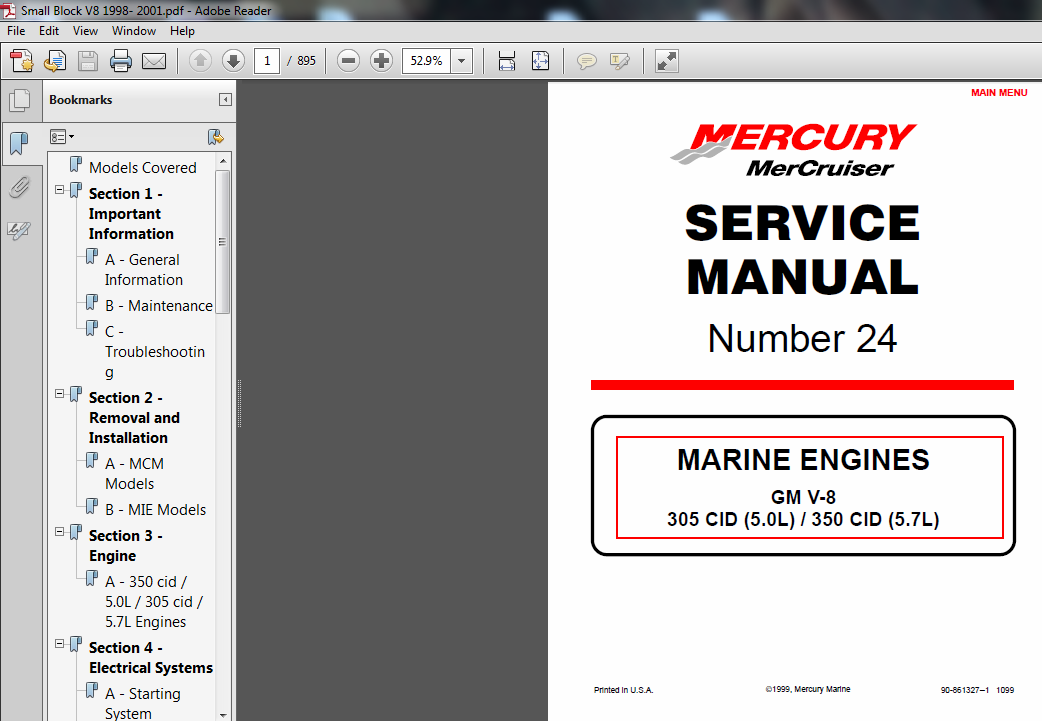This screenshot has width=1042, height=721.
Task: Click the Open file icon in toolbar
Action: [x=55, y=61]
